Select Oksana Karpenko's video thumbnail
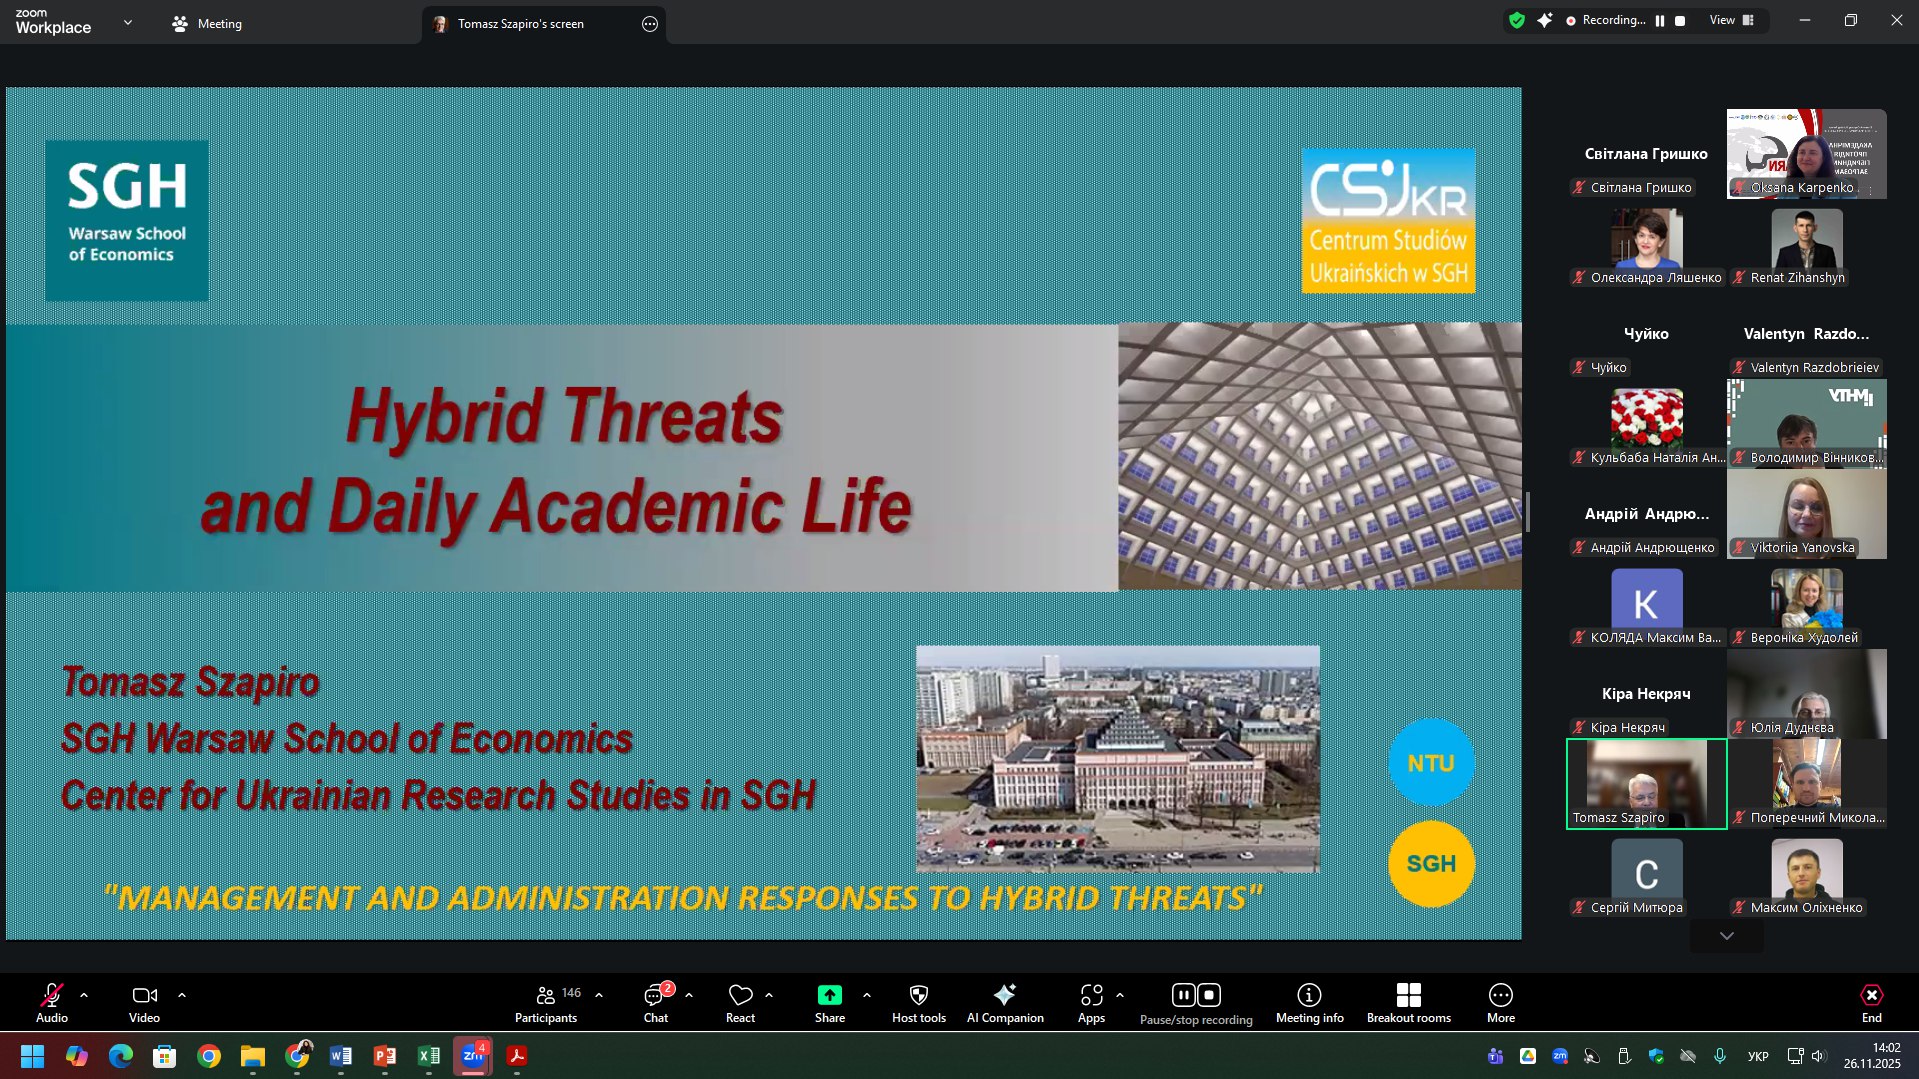 point(1807,154)
